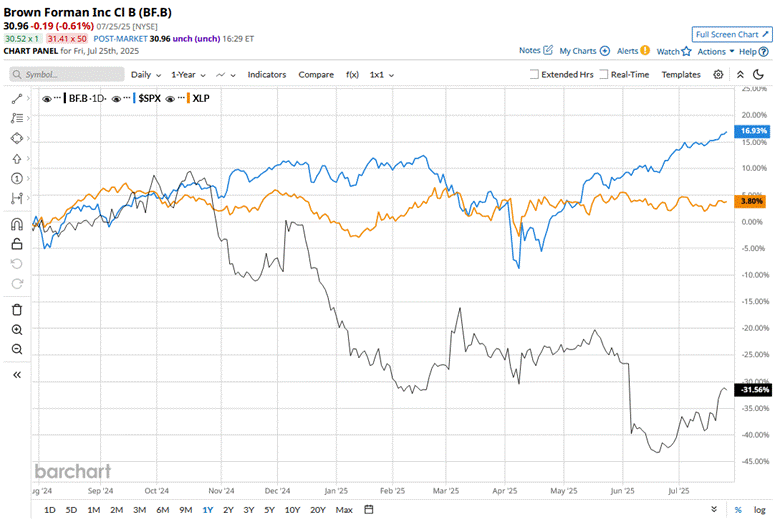Select the 5Y range tab
This screenshot has width=780, height=520.
click(x=269, y=510)
